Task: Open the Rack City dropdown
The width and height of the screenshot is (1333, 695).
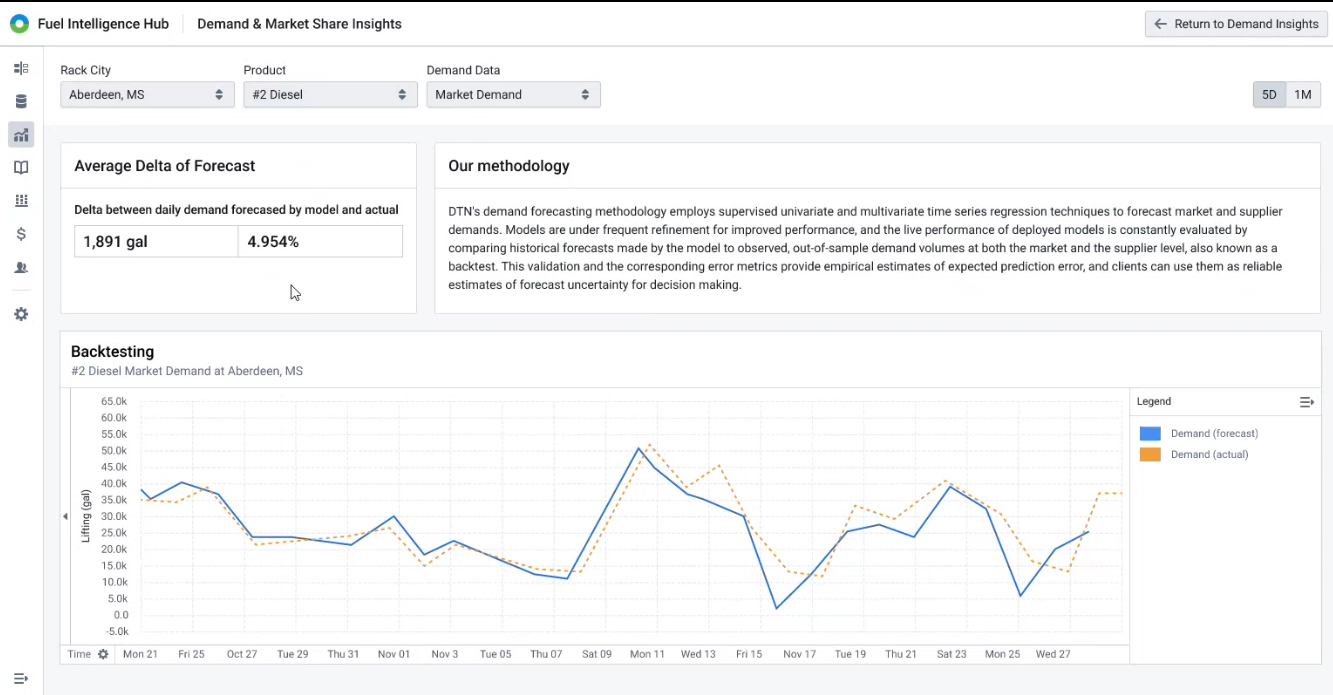Action: coord(147,95)
